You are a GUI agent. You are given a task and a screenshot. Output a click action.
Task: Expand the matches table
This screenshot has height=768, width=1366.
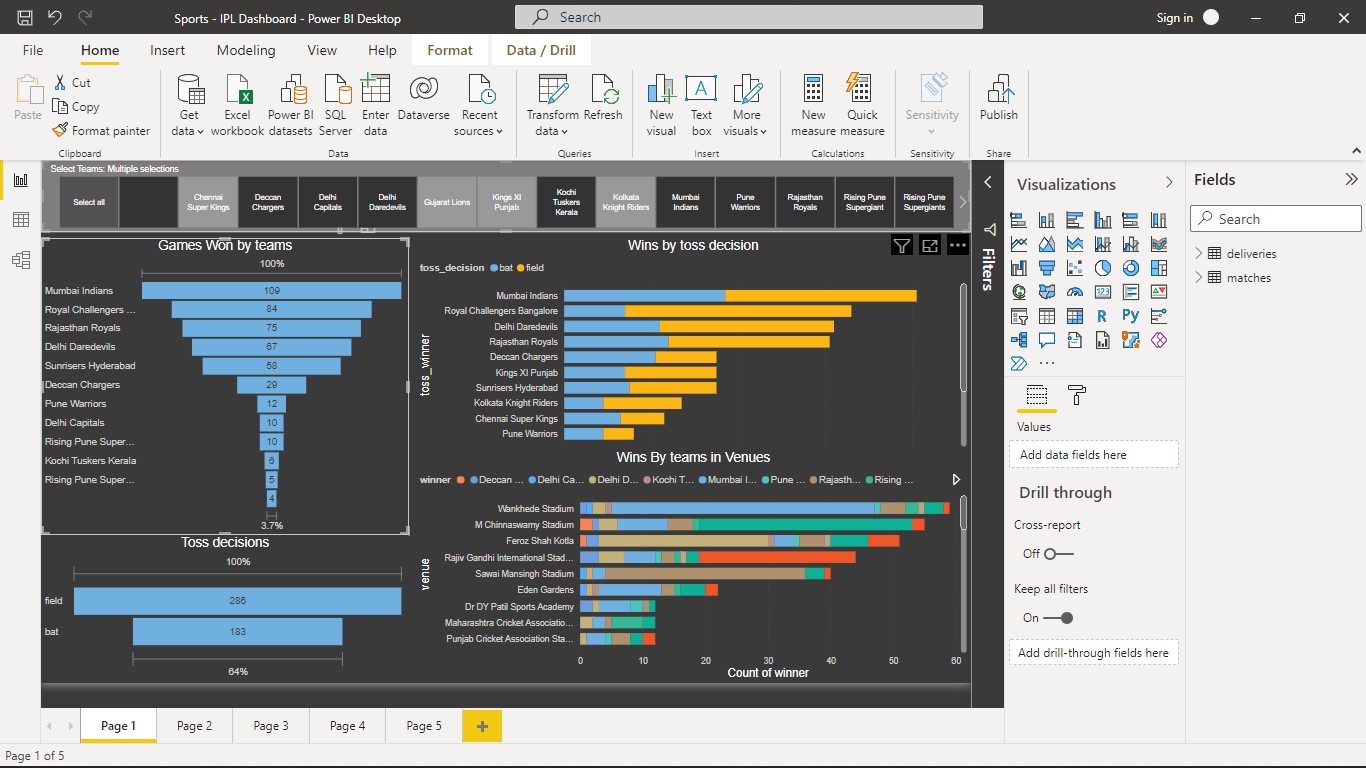[x=1198, y=278]
